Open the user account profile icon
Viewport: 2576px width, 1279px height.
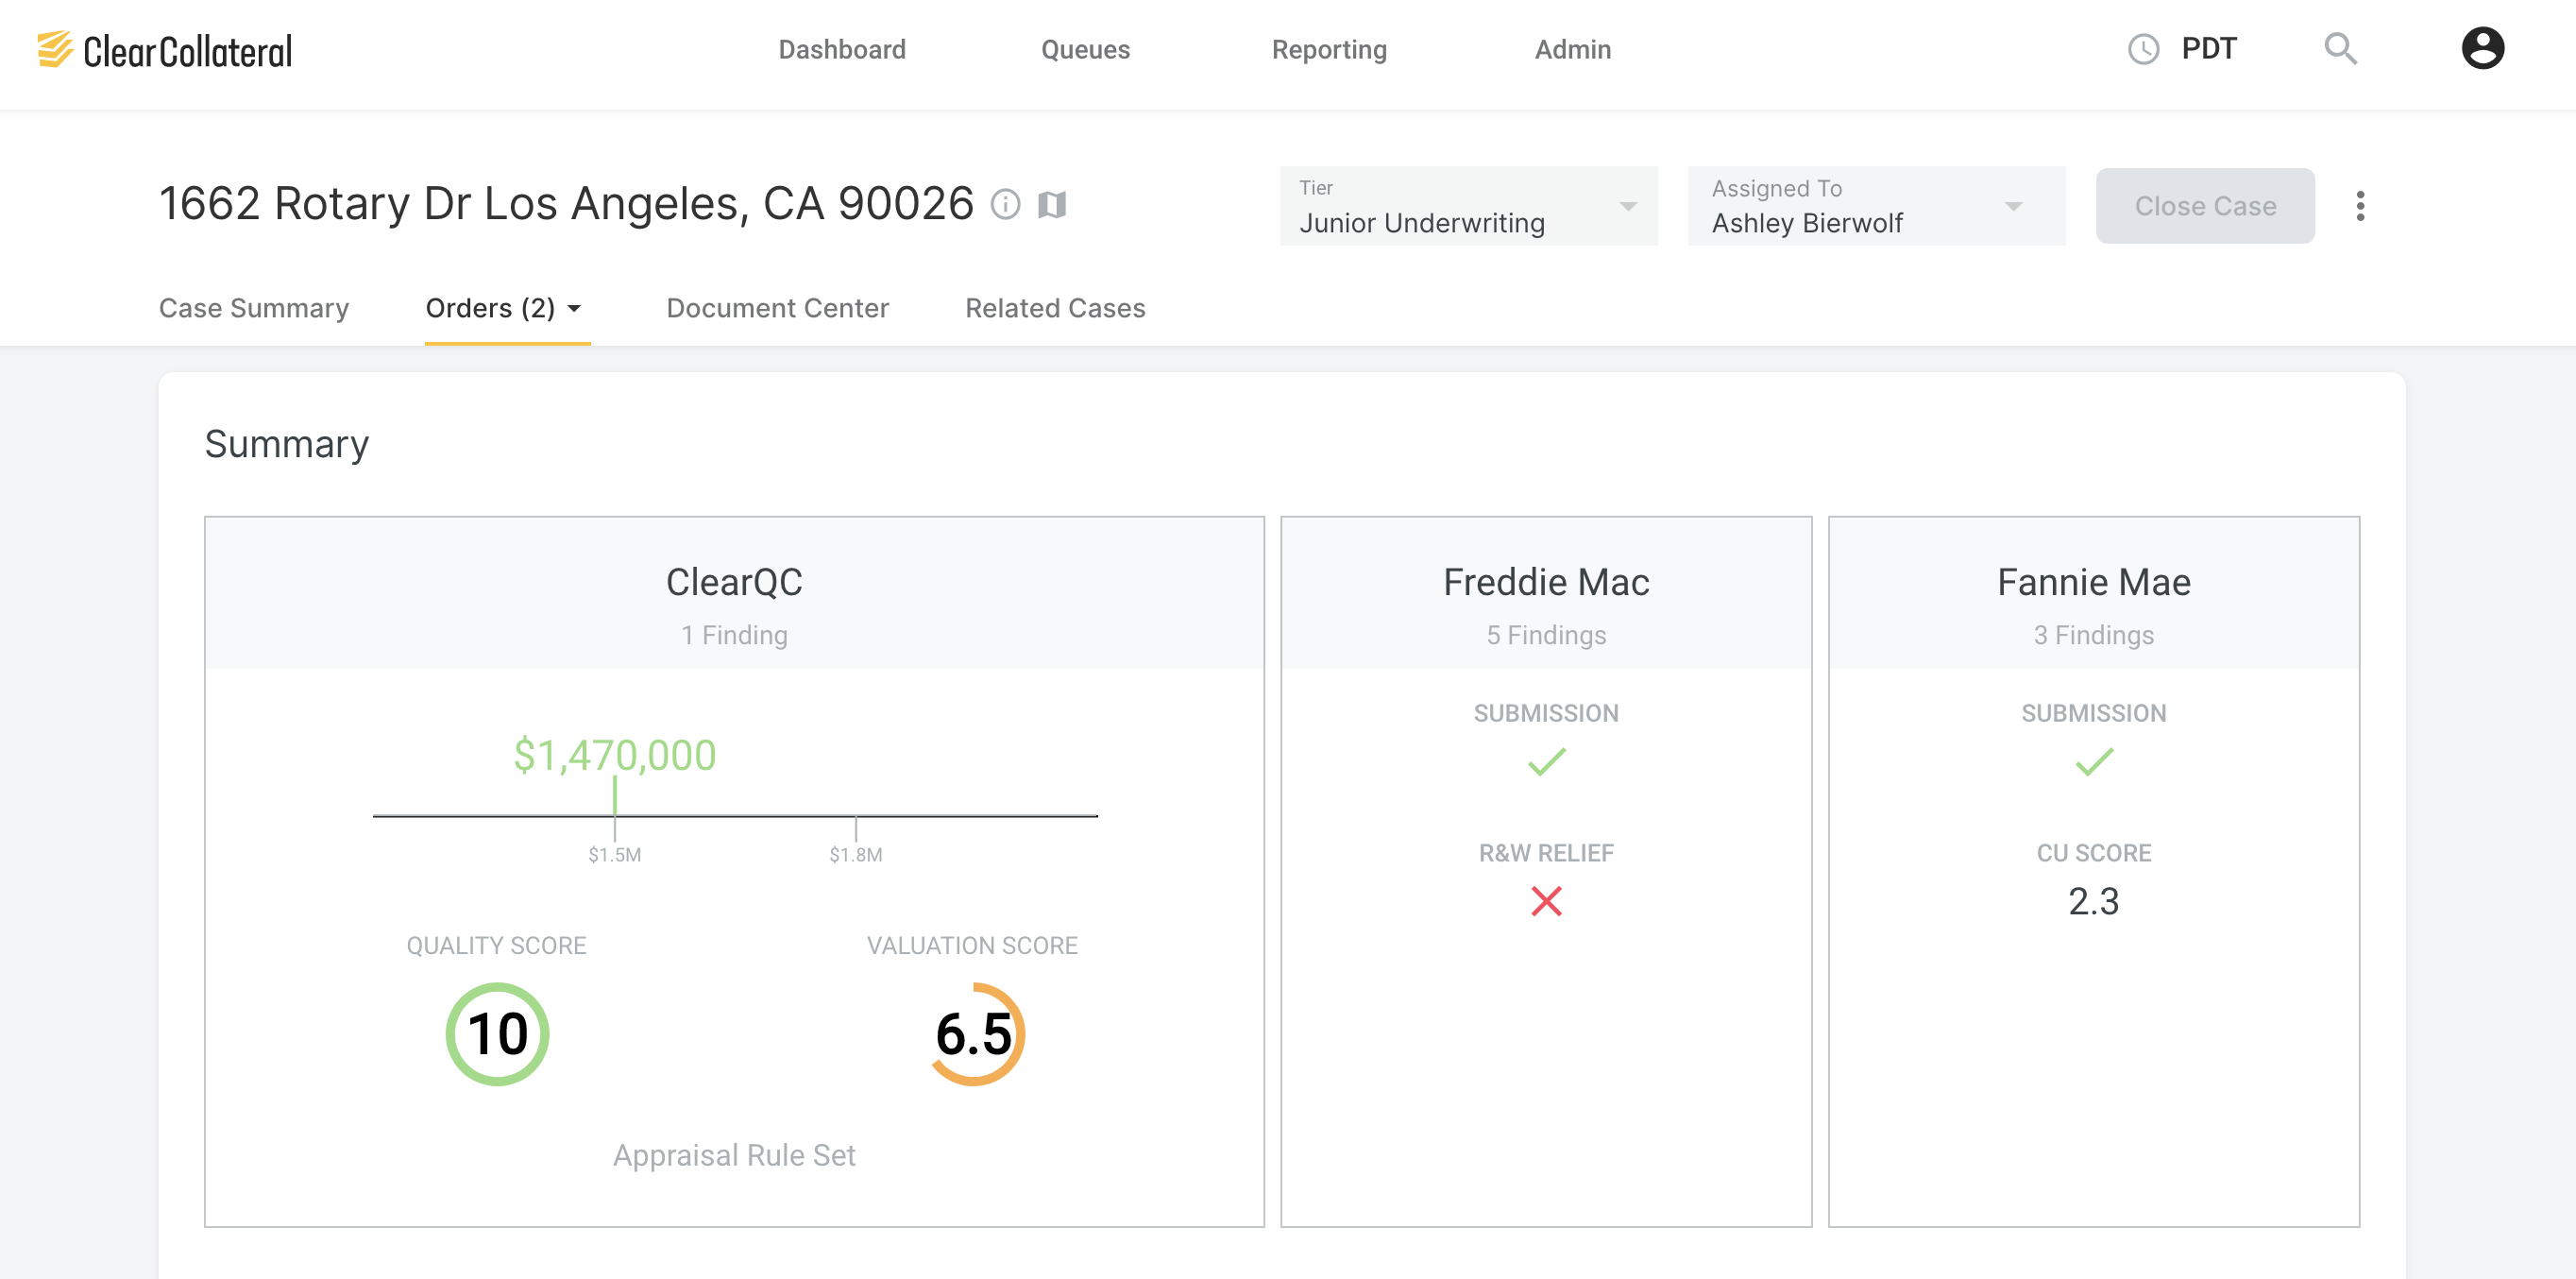point(2482,48)
